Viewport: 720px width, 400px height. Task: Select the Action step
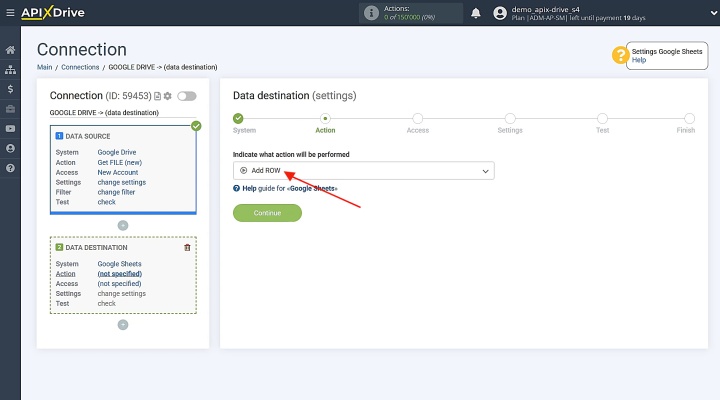tap(325, 118)
